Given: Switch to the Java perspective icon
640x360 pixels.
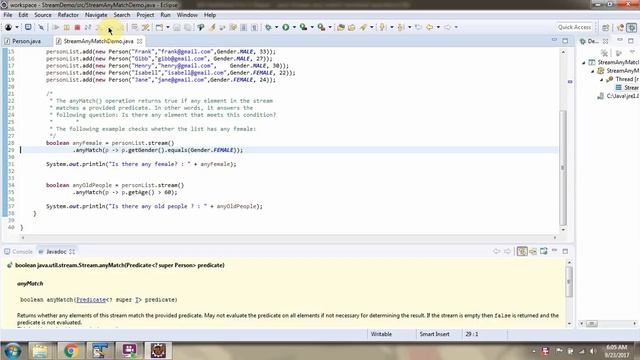Looking at the screenshot, I should tap(620, 27).
